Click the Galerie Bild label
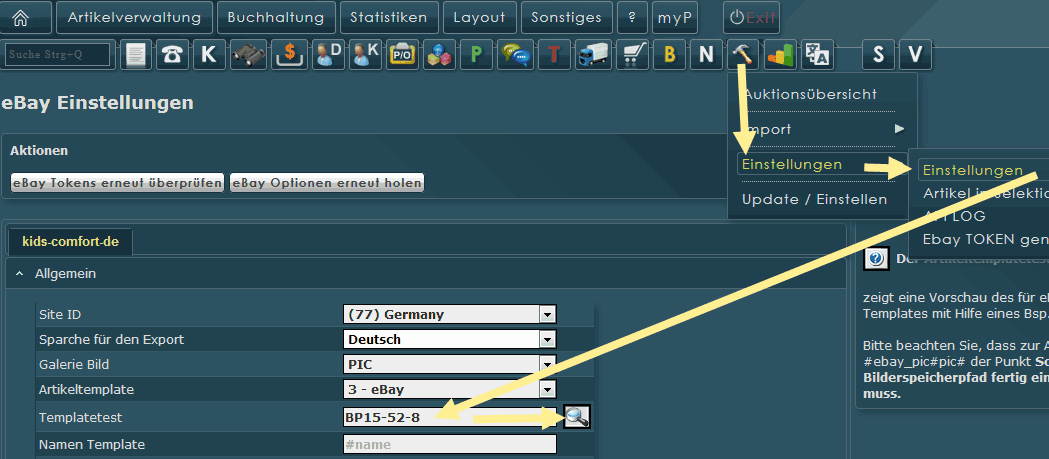 74,365
